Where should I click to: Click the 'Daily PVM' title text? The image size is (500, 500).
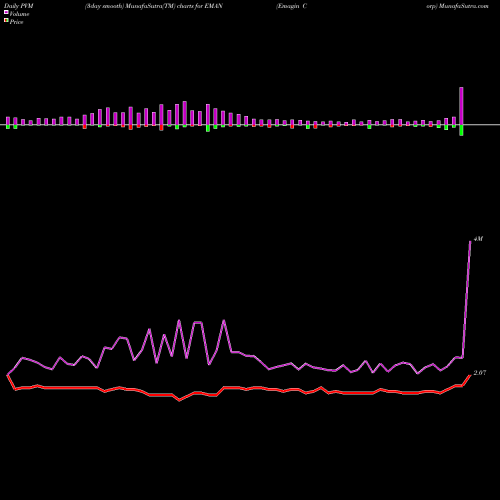click(x=19, y=6)
